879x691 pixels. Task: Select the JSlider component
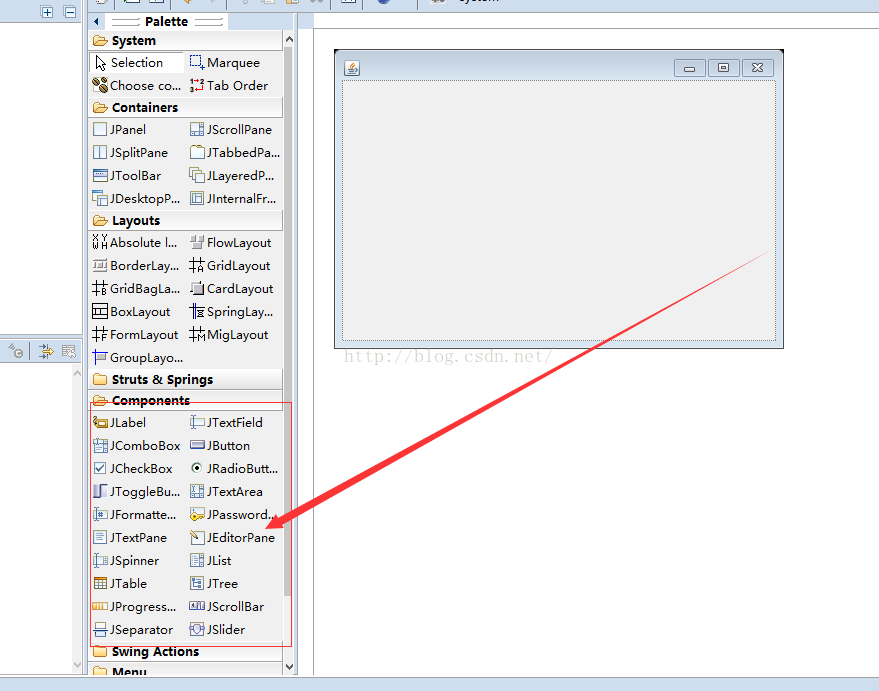(218, 629)
